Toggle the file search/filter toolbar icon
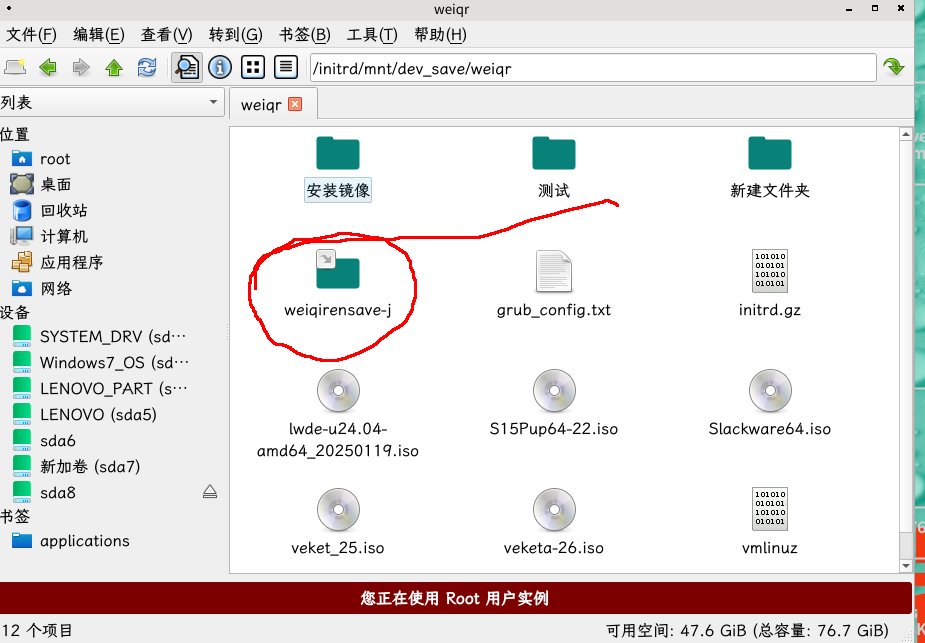This screenshot has height=643, width=925. [x=187, y=67]
